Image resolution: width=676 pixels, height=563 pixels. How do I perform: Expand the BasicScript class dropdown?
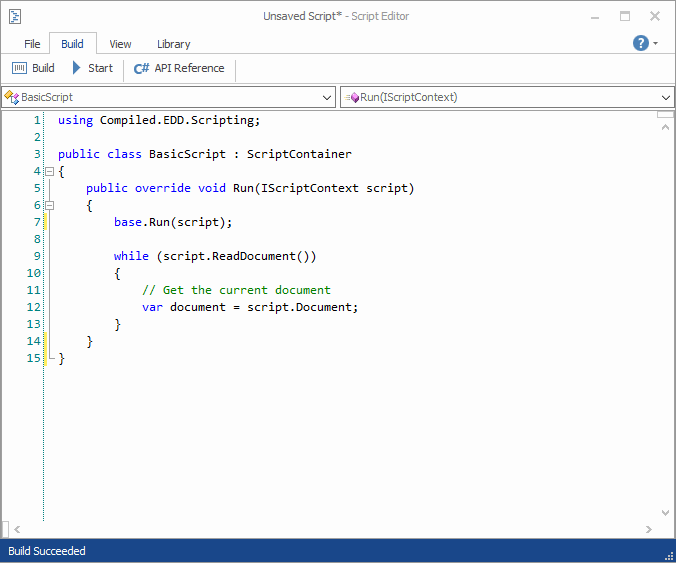(328, 97)
